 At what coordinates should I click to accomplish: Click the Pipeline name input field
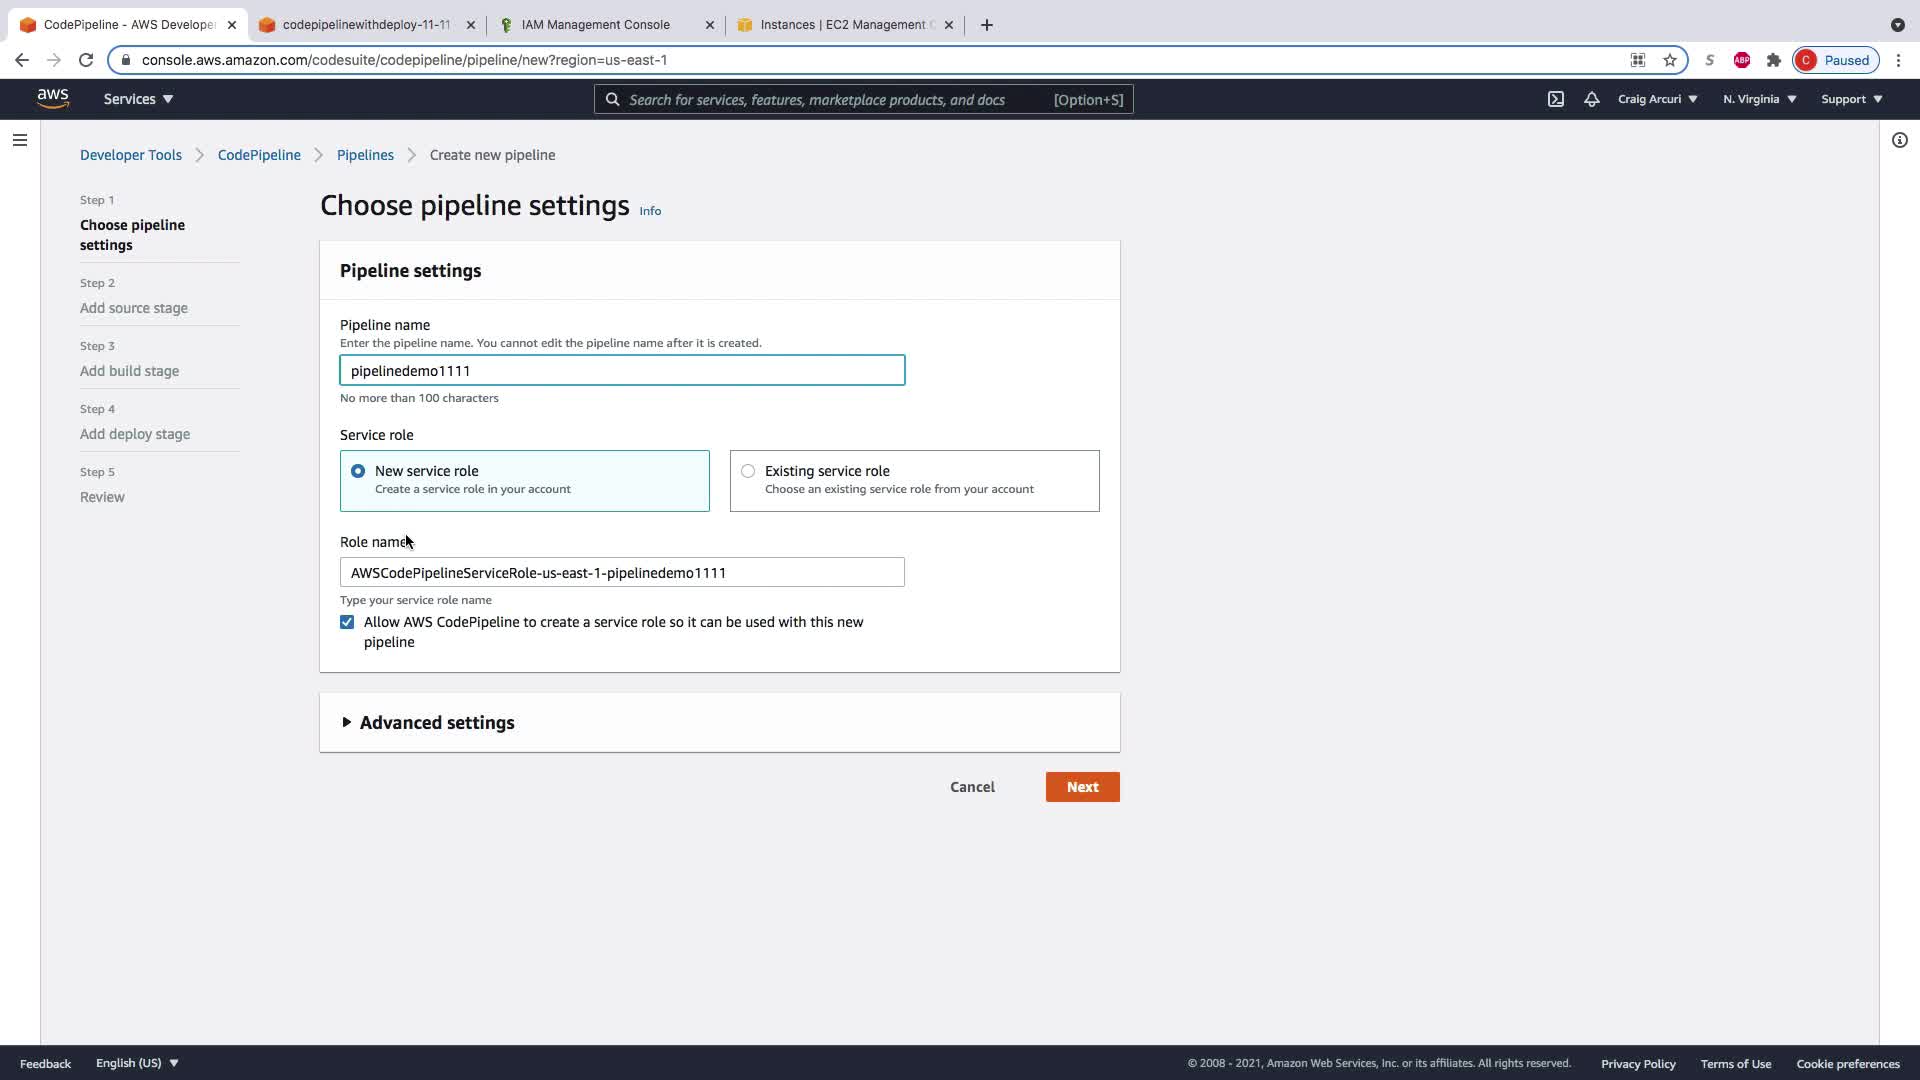pos(622,371)
